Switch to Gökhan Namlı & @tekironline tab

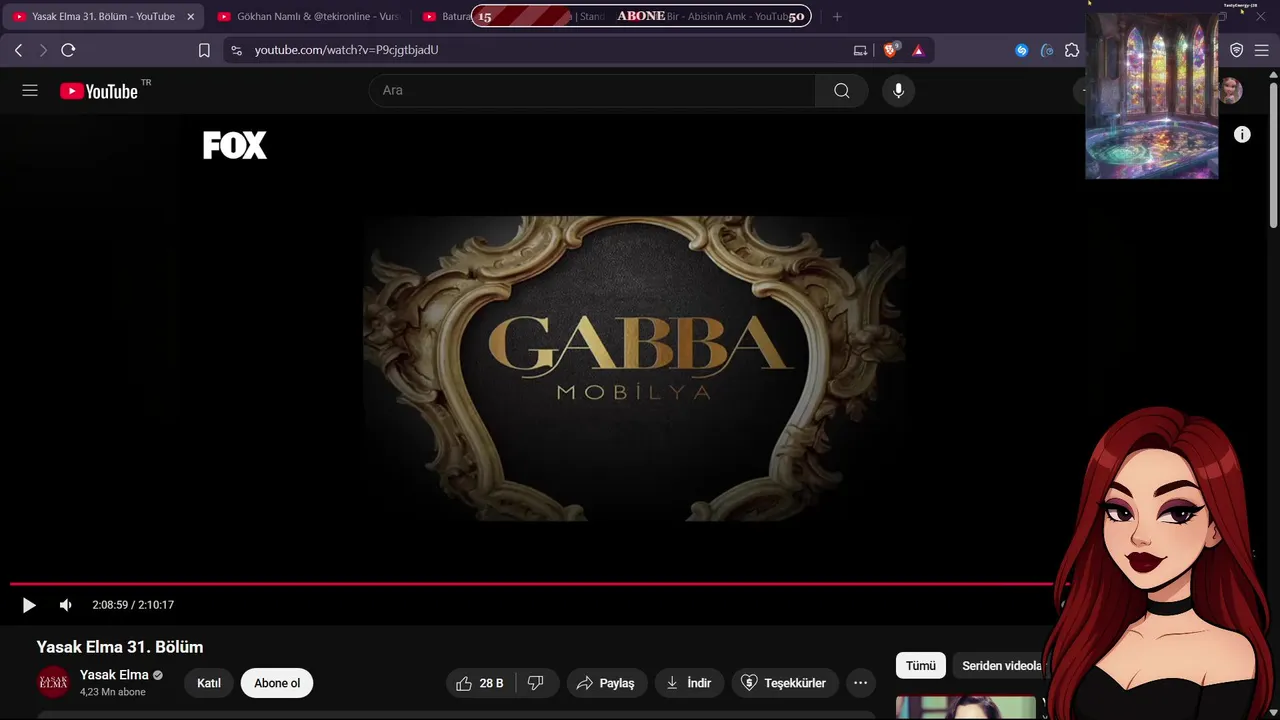click(308, 17)
